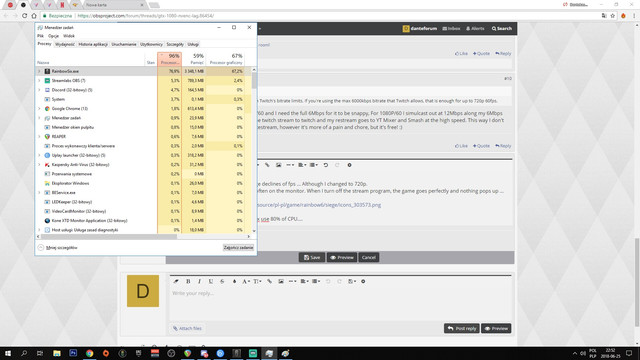Image resolution: width=640 pixels, height=360 pixels.
Task: Open forum Search
Action: coord(502,29)
